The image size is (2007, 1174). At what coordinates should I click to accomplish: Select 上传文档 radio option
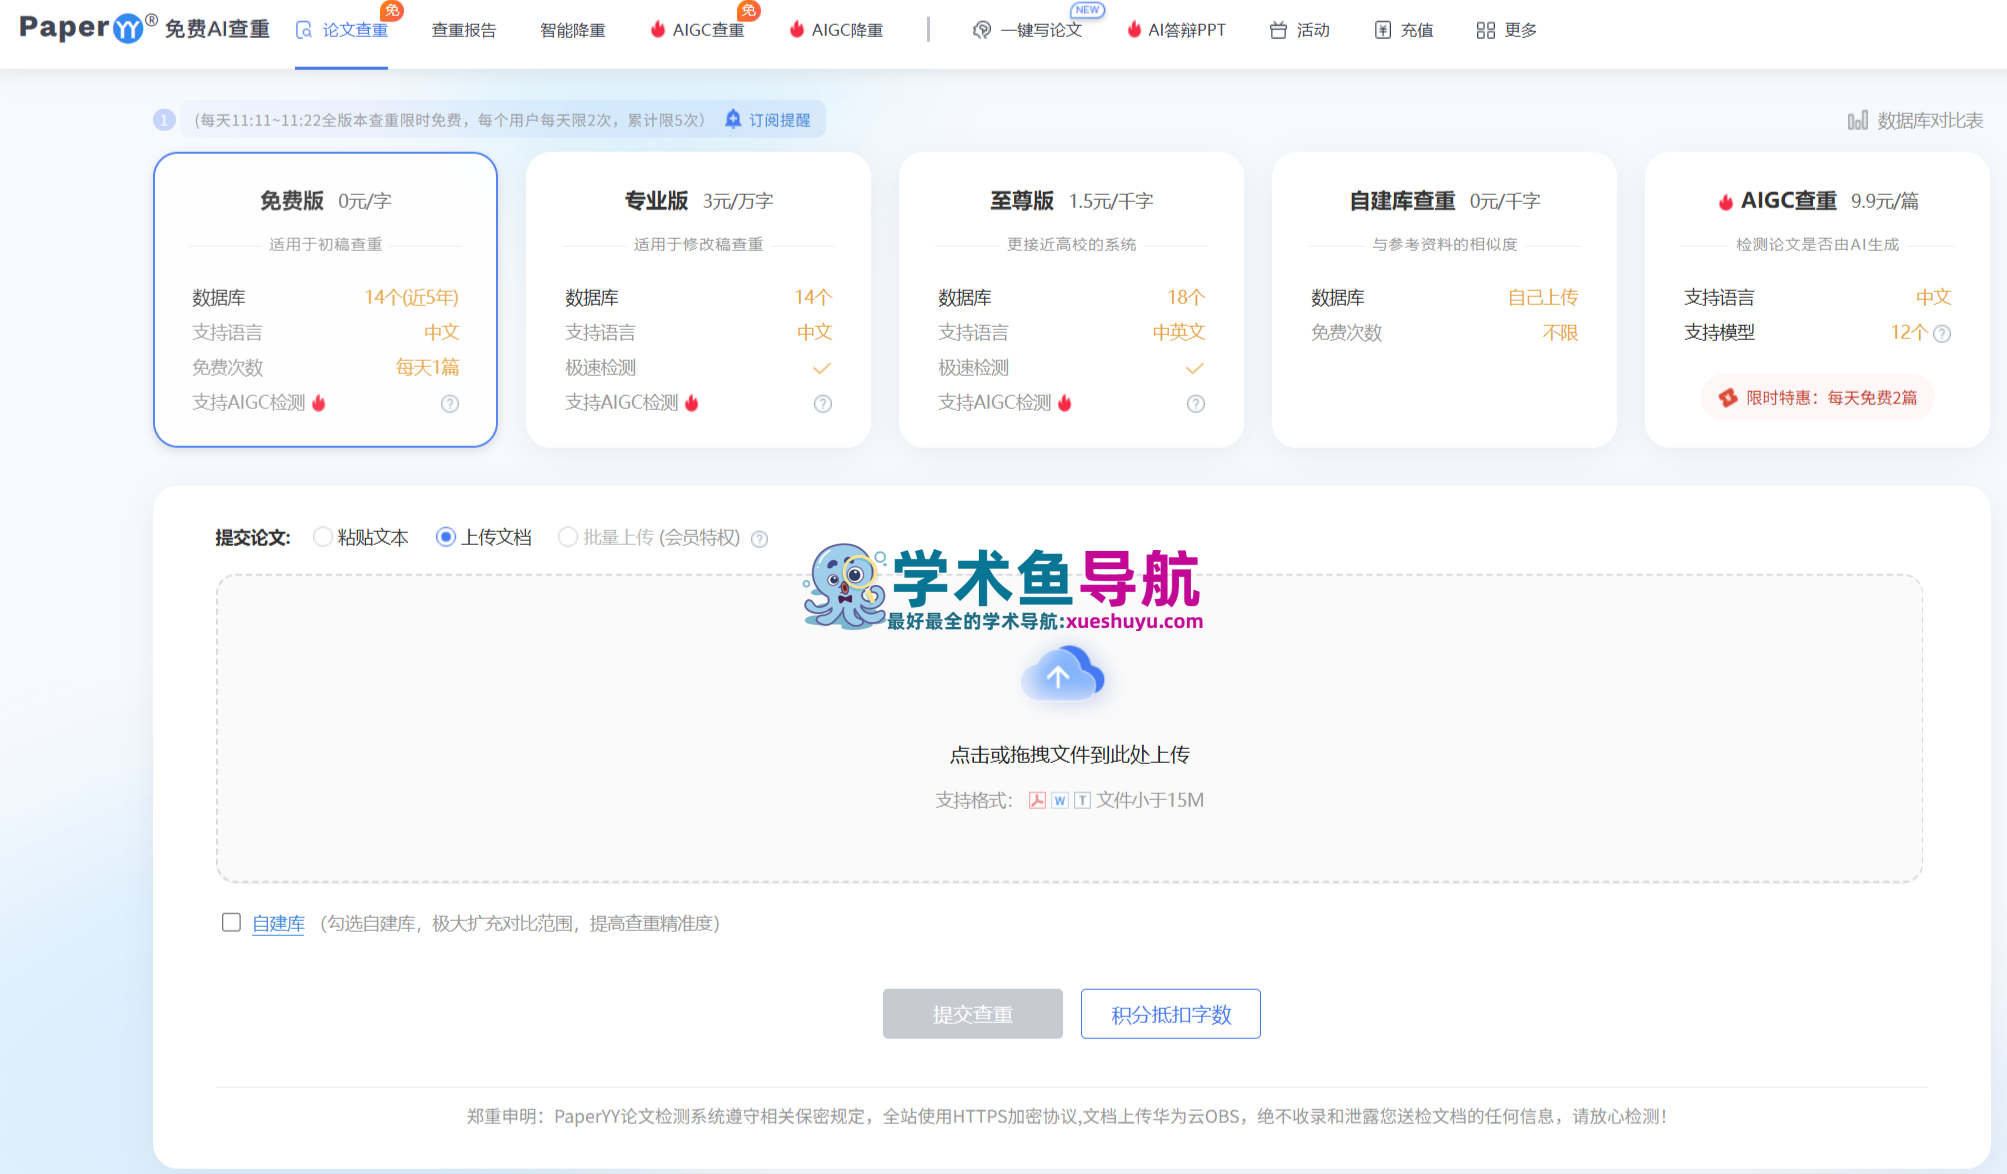pyautogui.click(x=446, y=537)
